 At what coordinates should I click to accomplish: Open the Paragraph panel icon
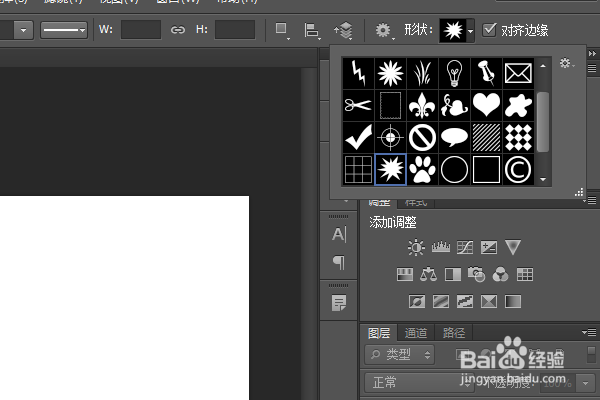(x=339, y=263)
